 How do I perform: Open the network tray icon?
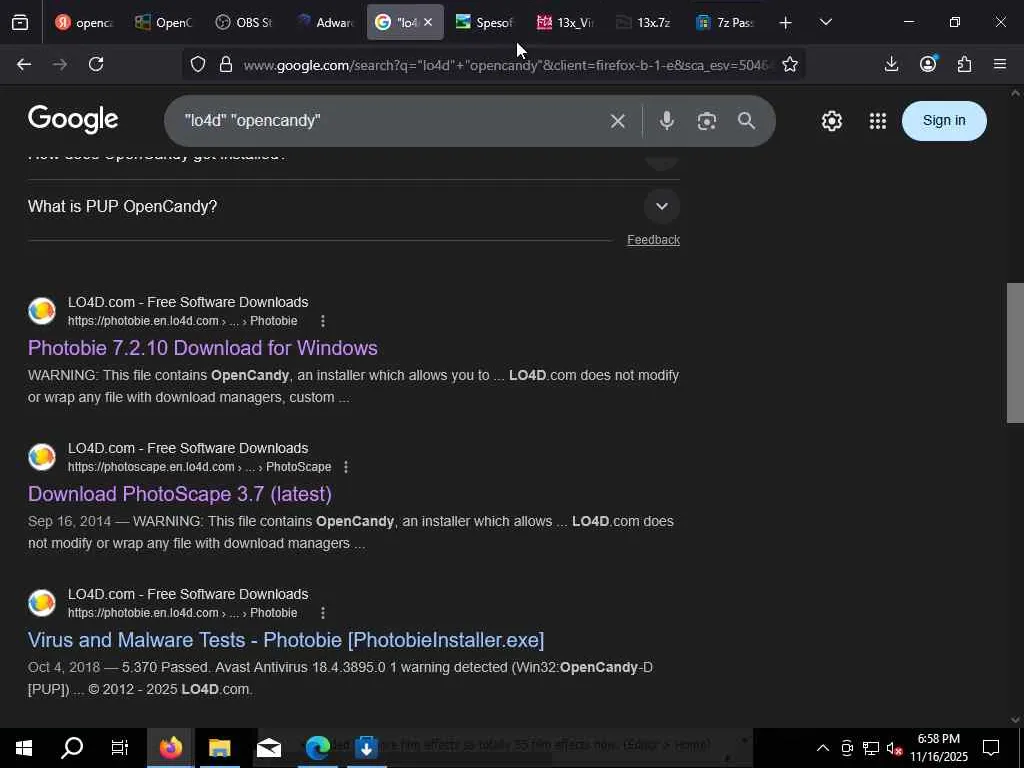tap(871, 748)
